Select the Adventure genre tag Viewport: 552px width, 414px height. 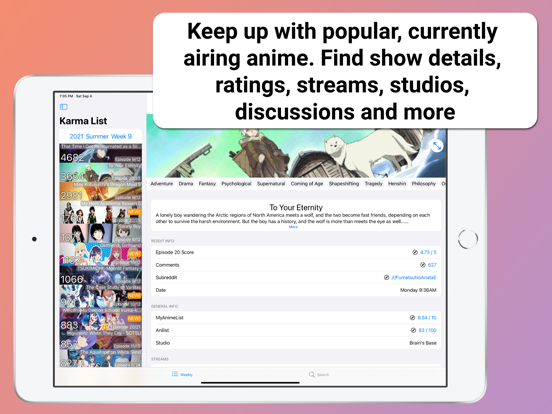162,184
